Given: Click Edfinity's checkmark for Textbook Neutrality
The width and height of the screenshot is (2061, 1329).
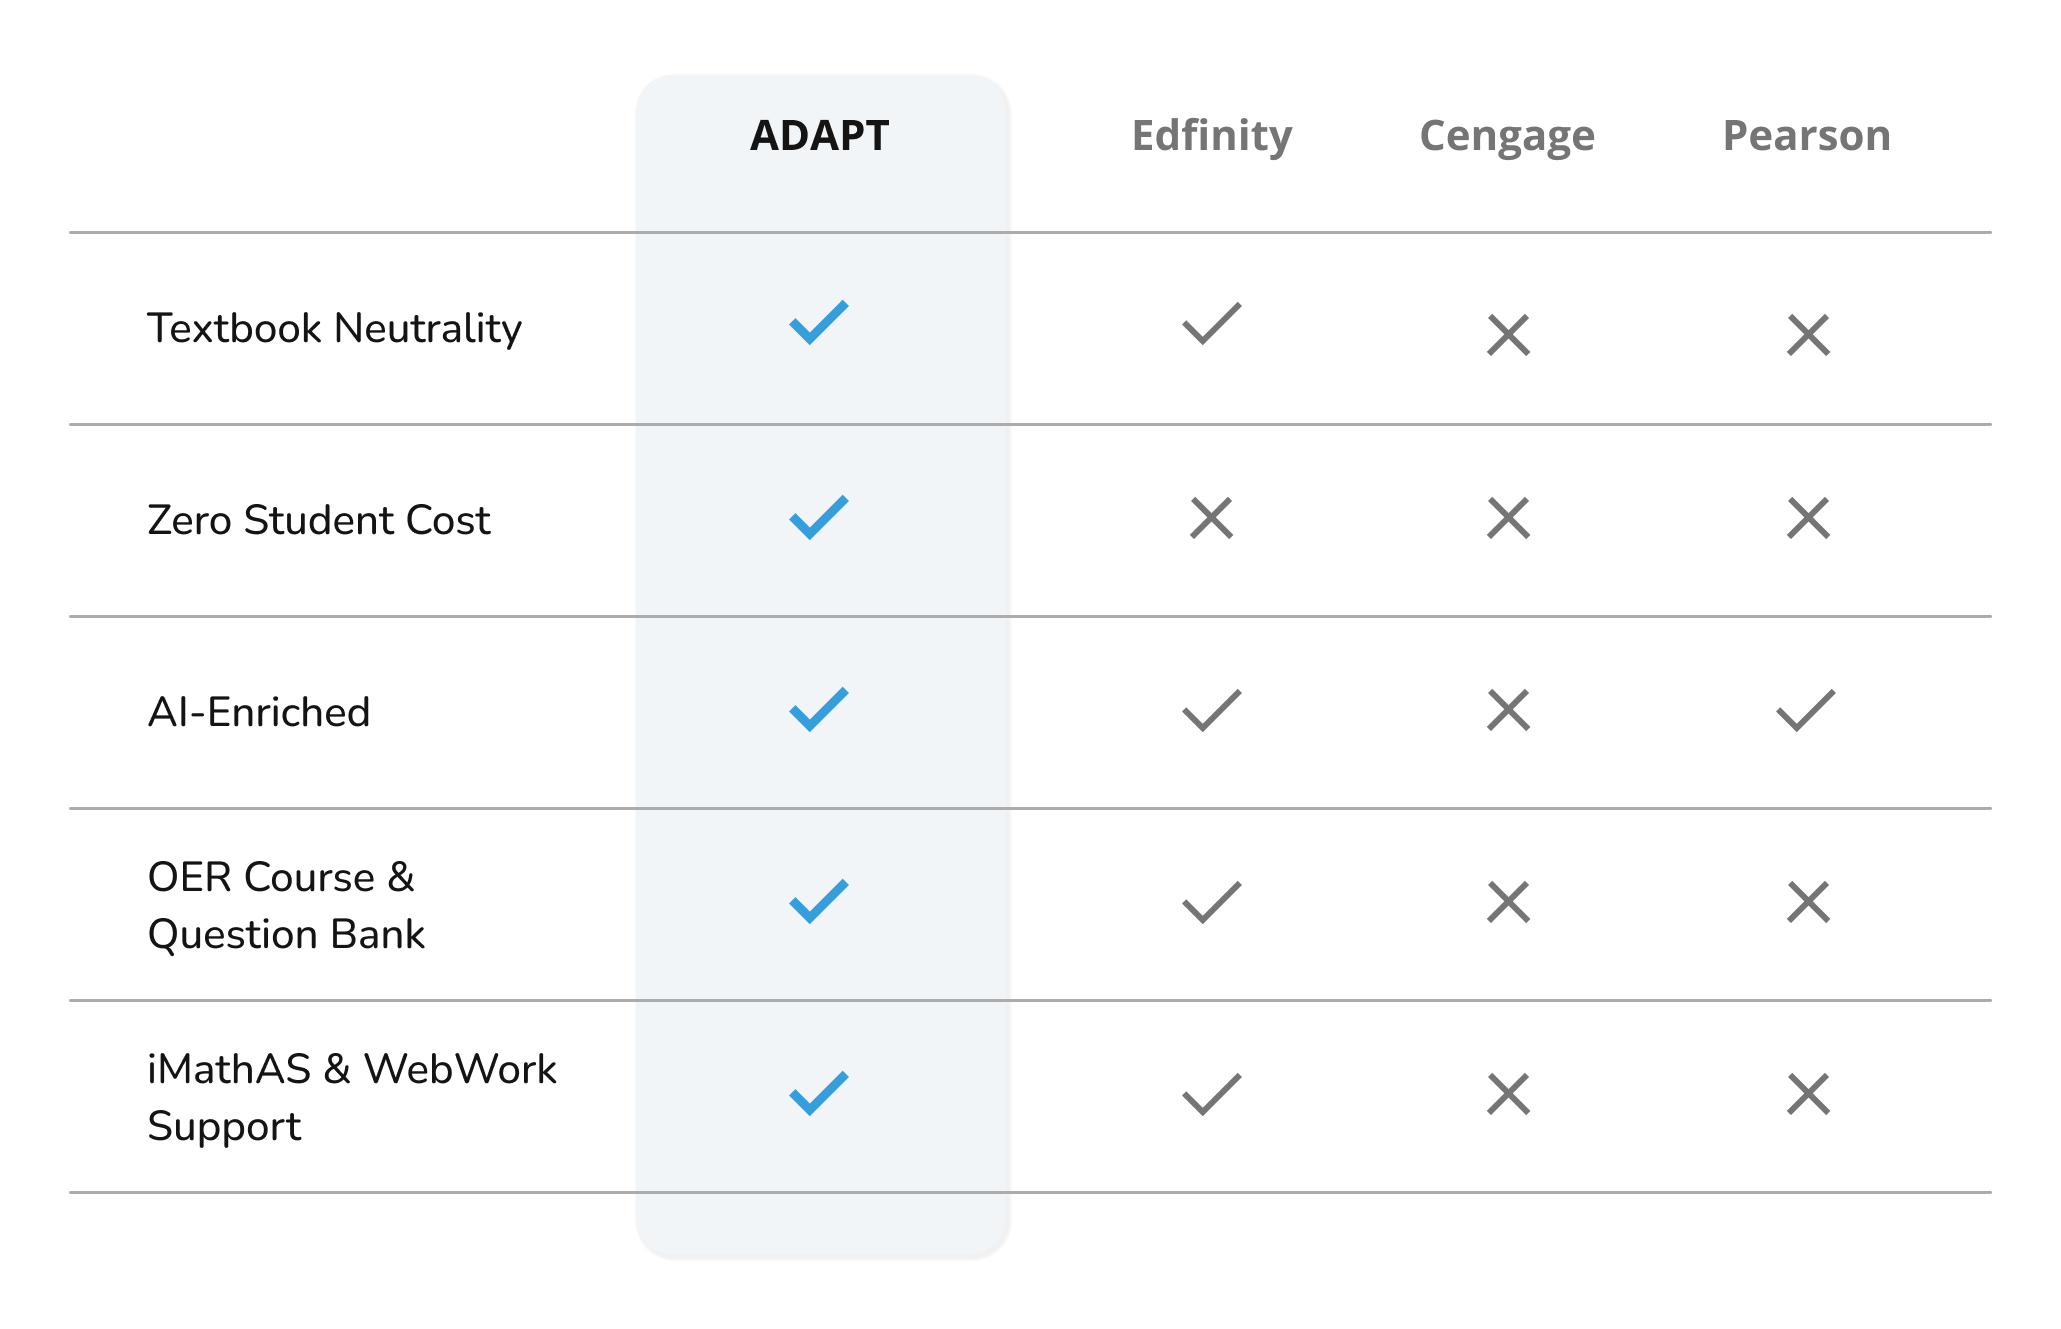Looking at the screenshot, I should click(x=1211, y=324).
